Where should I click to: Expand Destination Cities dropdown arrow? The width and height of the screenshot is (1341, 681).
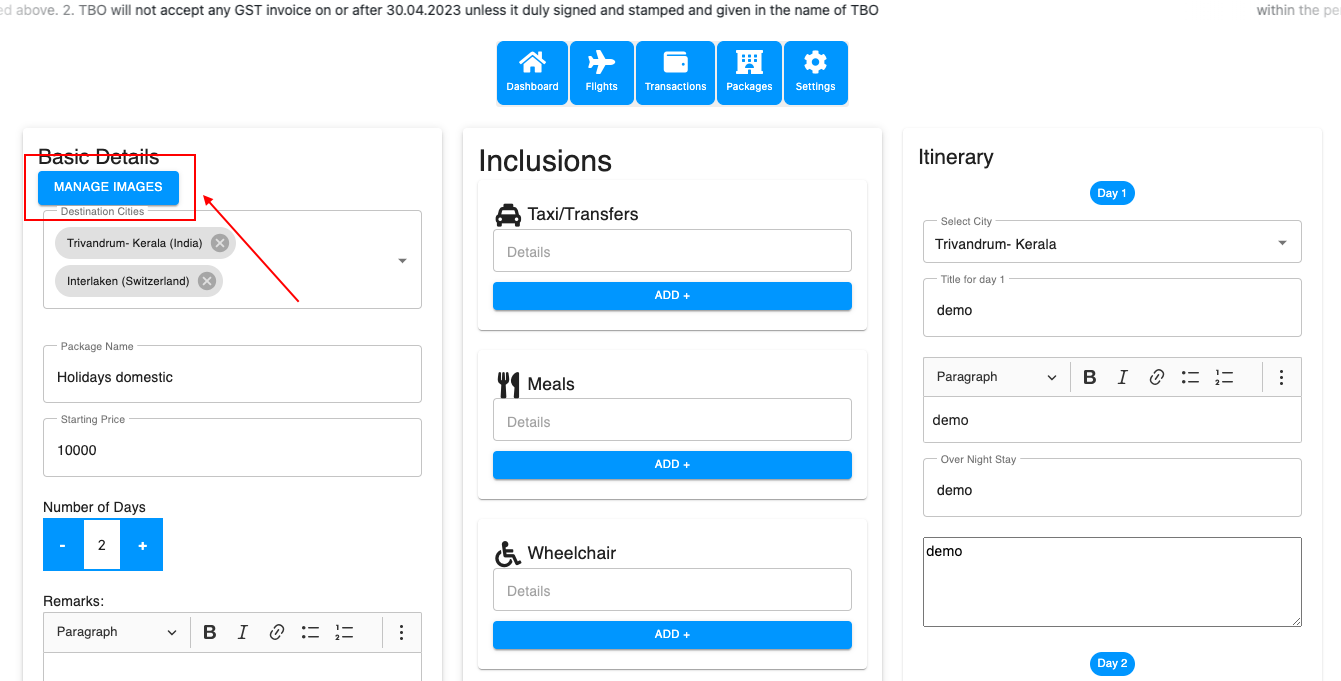click(402, 260)
